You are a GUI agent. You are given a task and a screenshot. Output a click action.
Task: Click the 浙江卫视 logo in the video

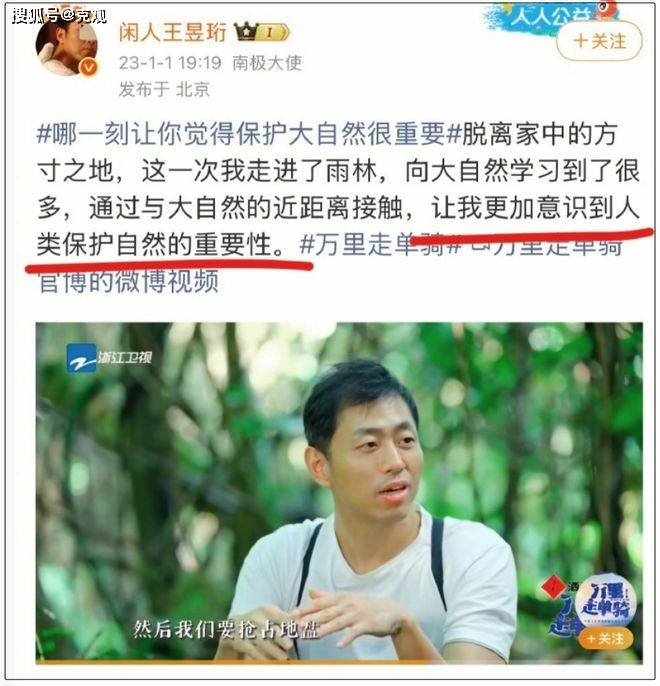click(x=109, y=357)
